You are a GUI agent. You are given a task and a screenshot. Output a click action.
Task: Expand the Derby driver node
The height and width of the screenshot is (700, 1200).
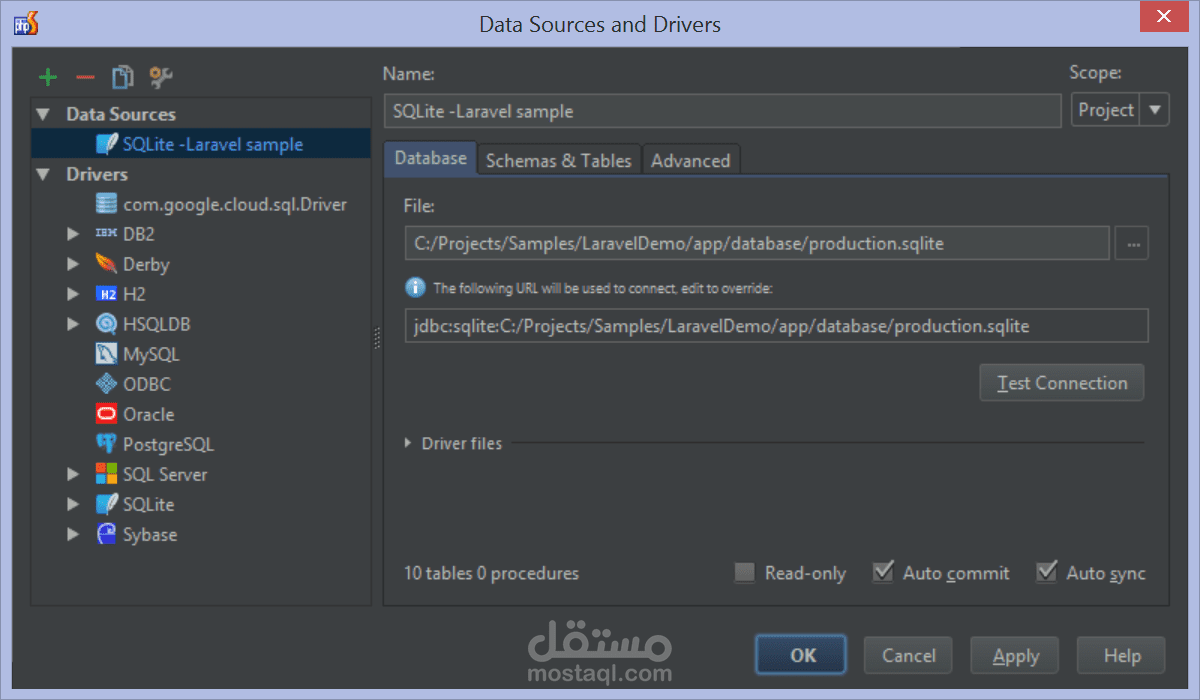point(73,264)
